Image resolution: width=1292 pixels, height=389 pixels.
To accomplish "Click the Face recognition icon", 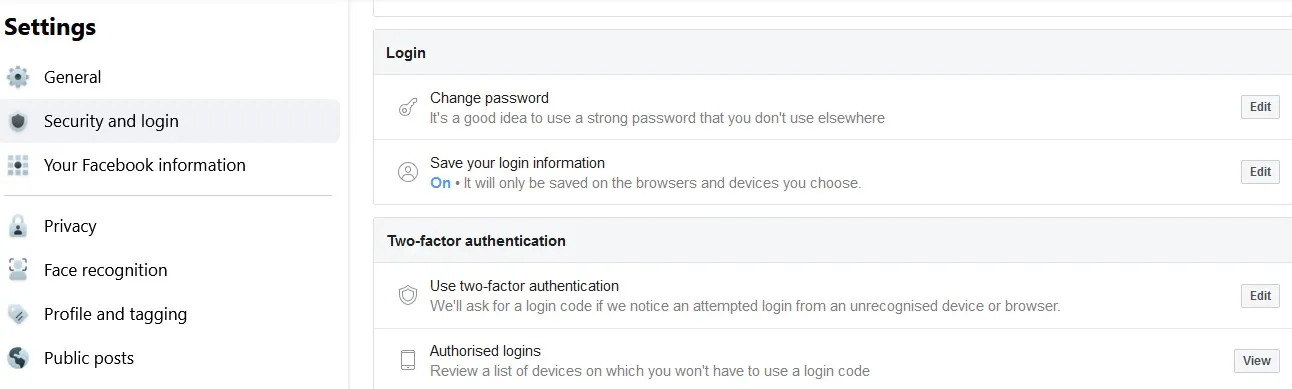I will coord(17,270).
